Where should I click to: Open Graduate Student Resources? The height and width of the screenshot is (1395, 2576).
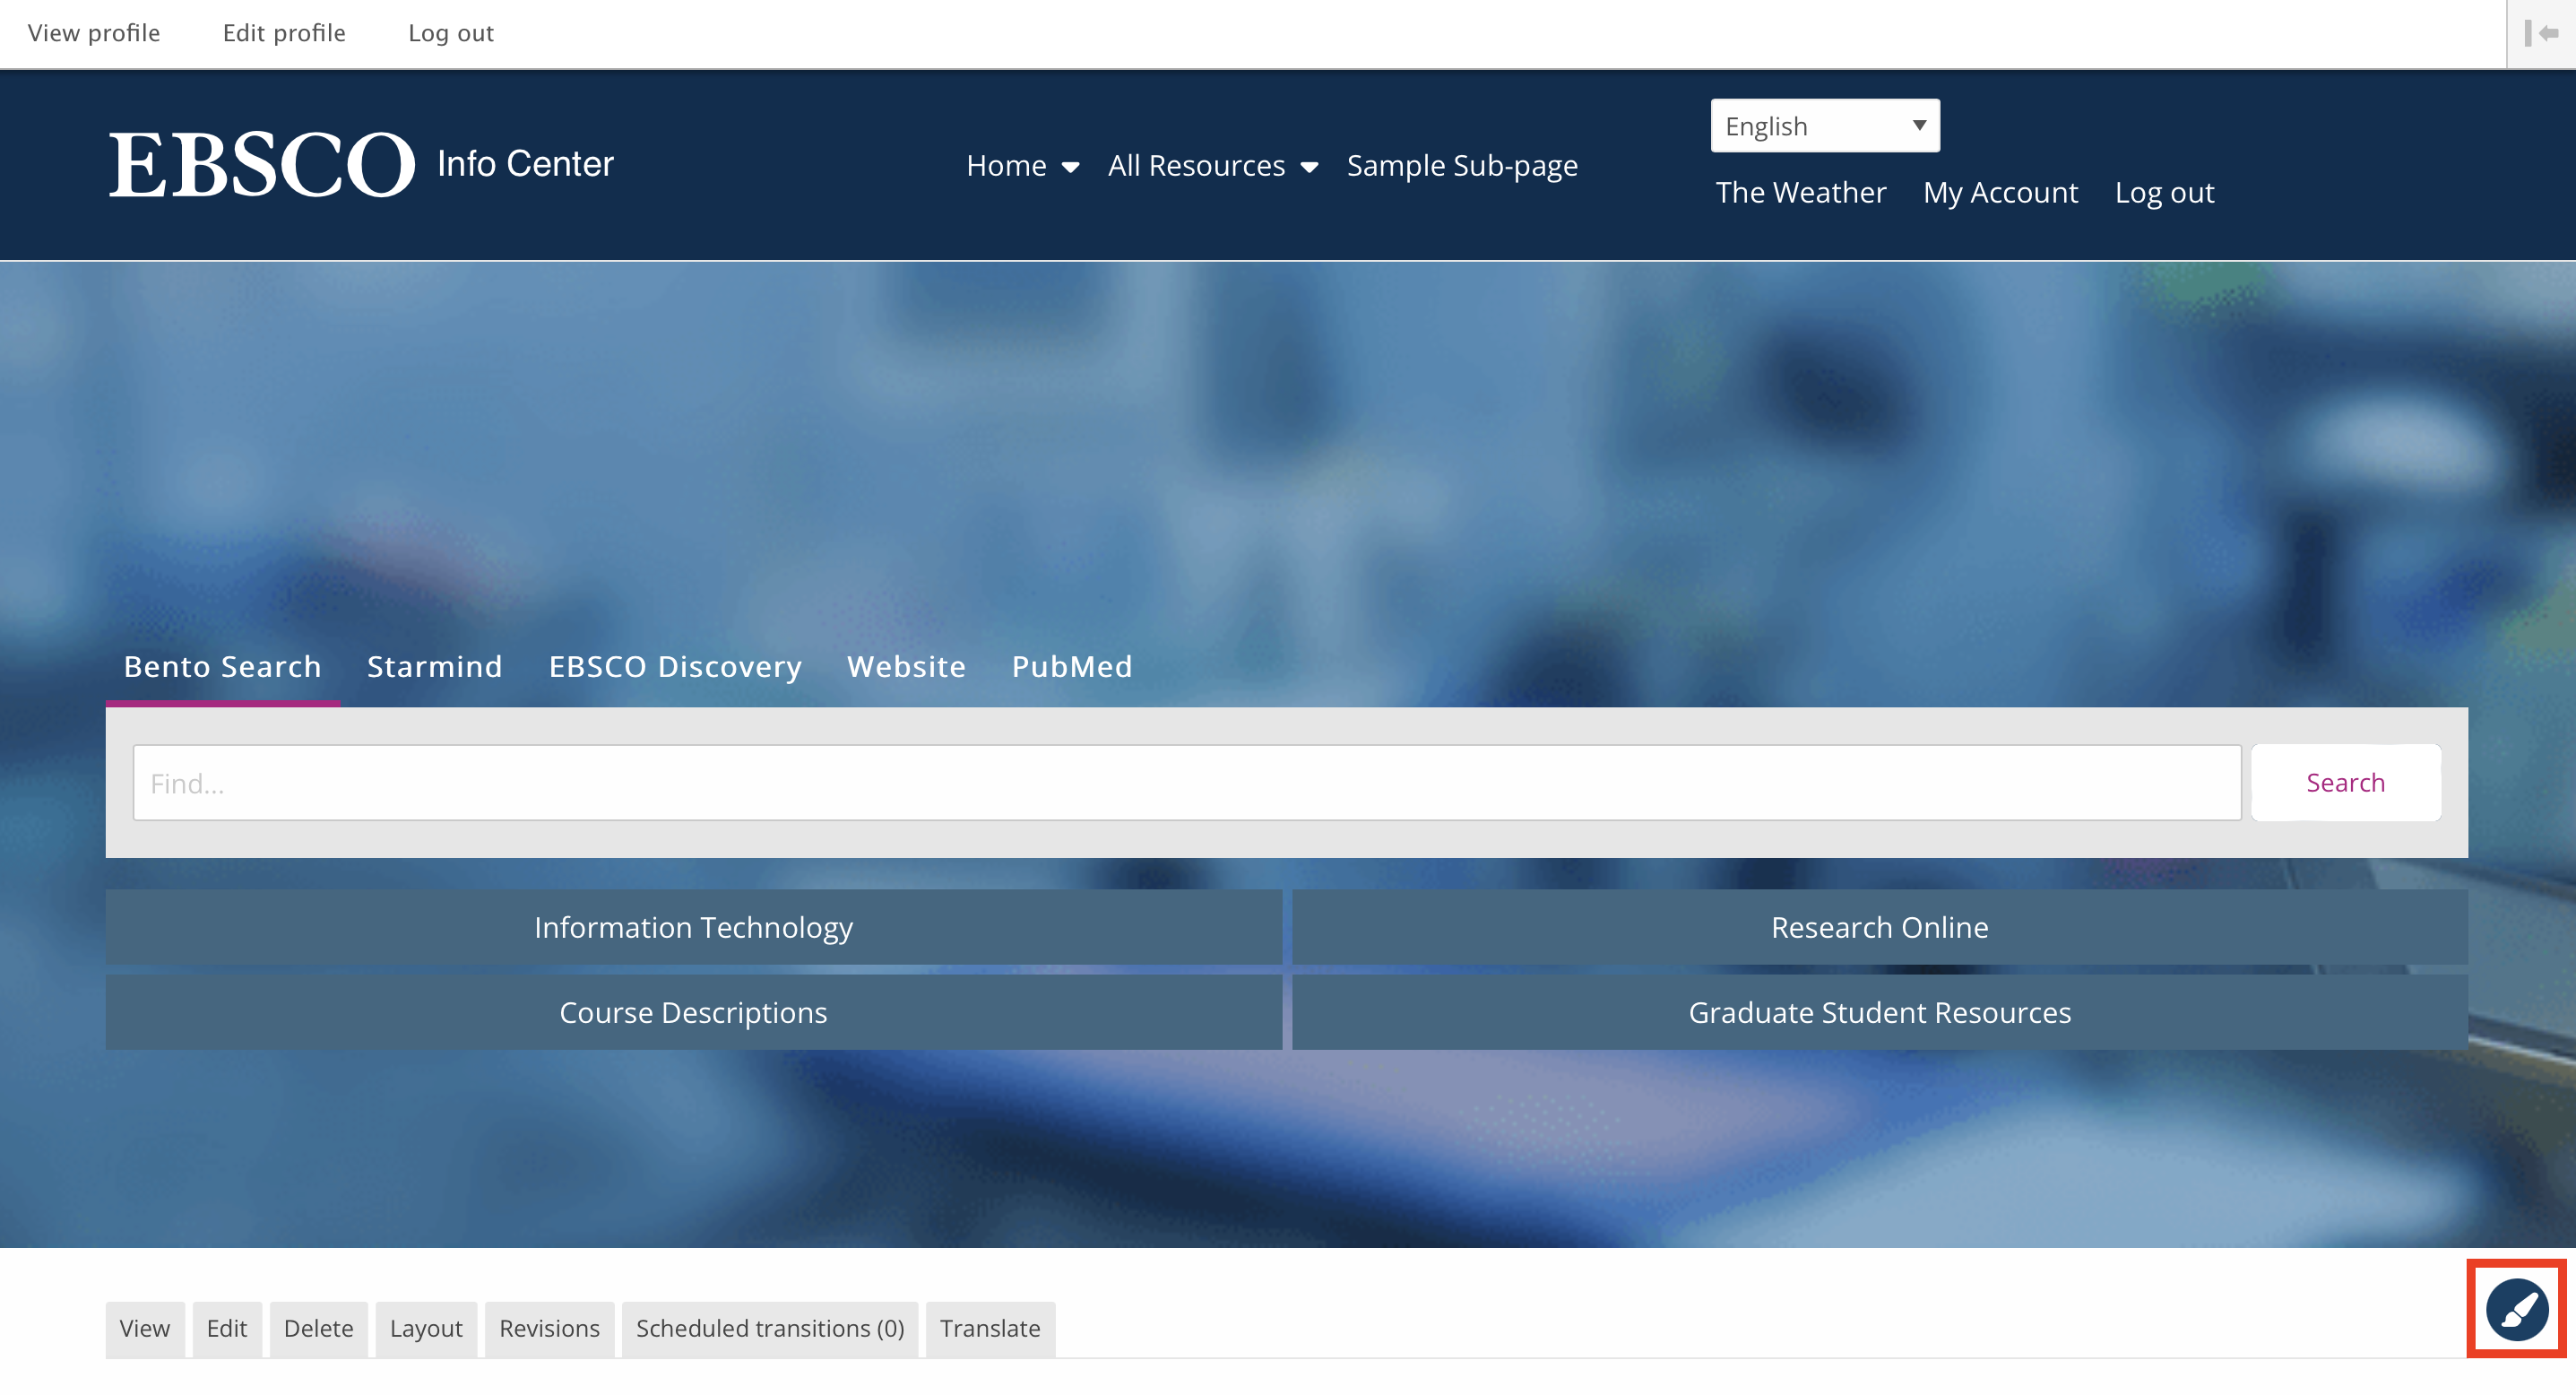click(1879, 1012)
